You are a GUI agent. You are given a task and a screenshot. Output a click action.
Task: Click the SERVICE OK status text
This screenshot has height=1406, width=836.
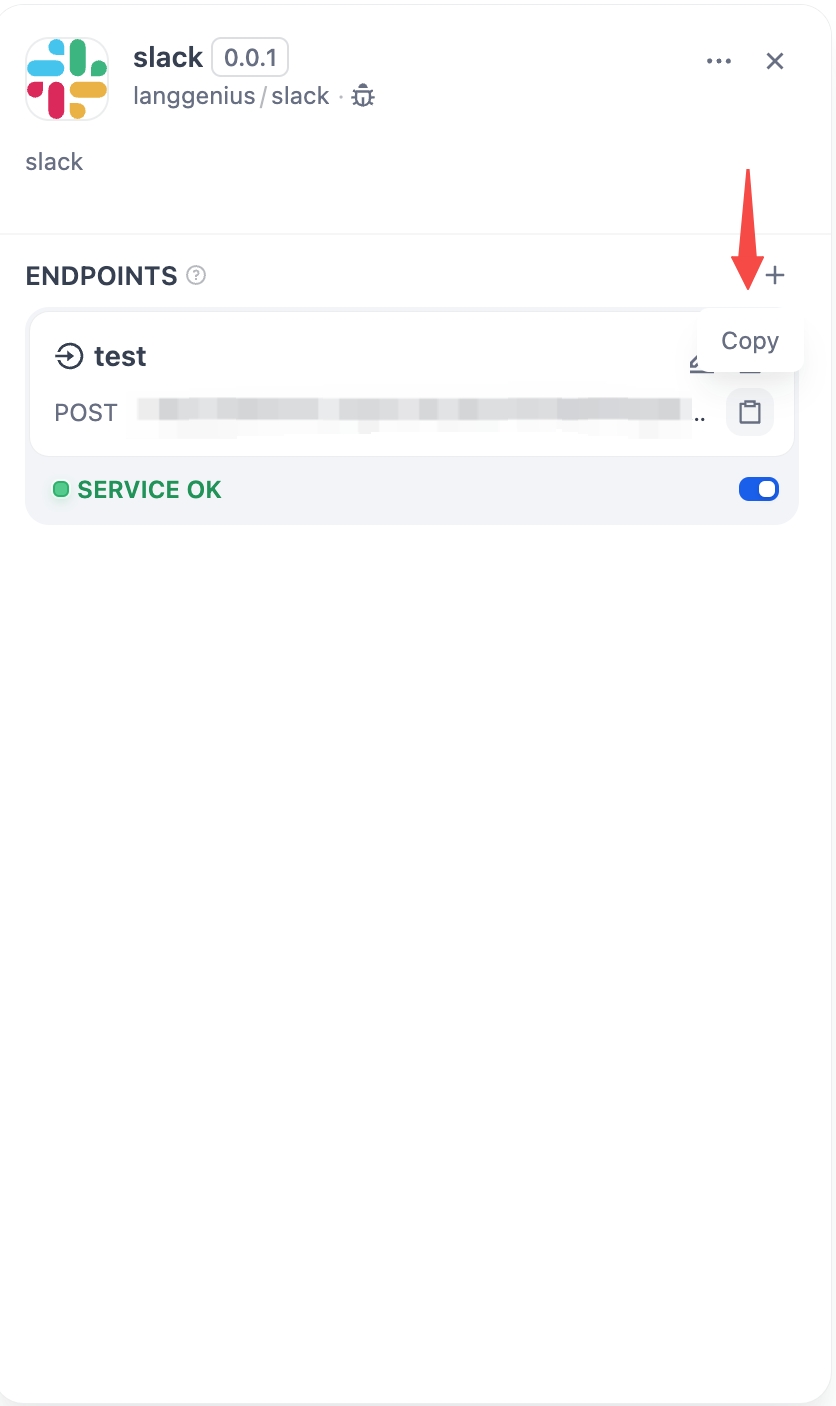(148, 489)
